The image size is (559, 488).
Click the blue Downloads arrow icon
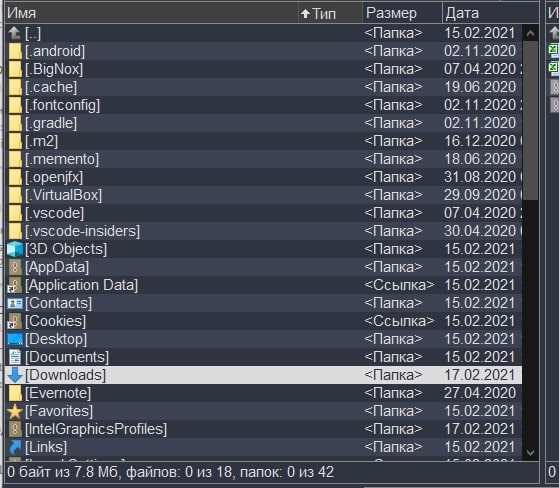[15, 375]
